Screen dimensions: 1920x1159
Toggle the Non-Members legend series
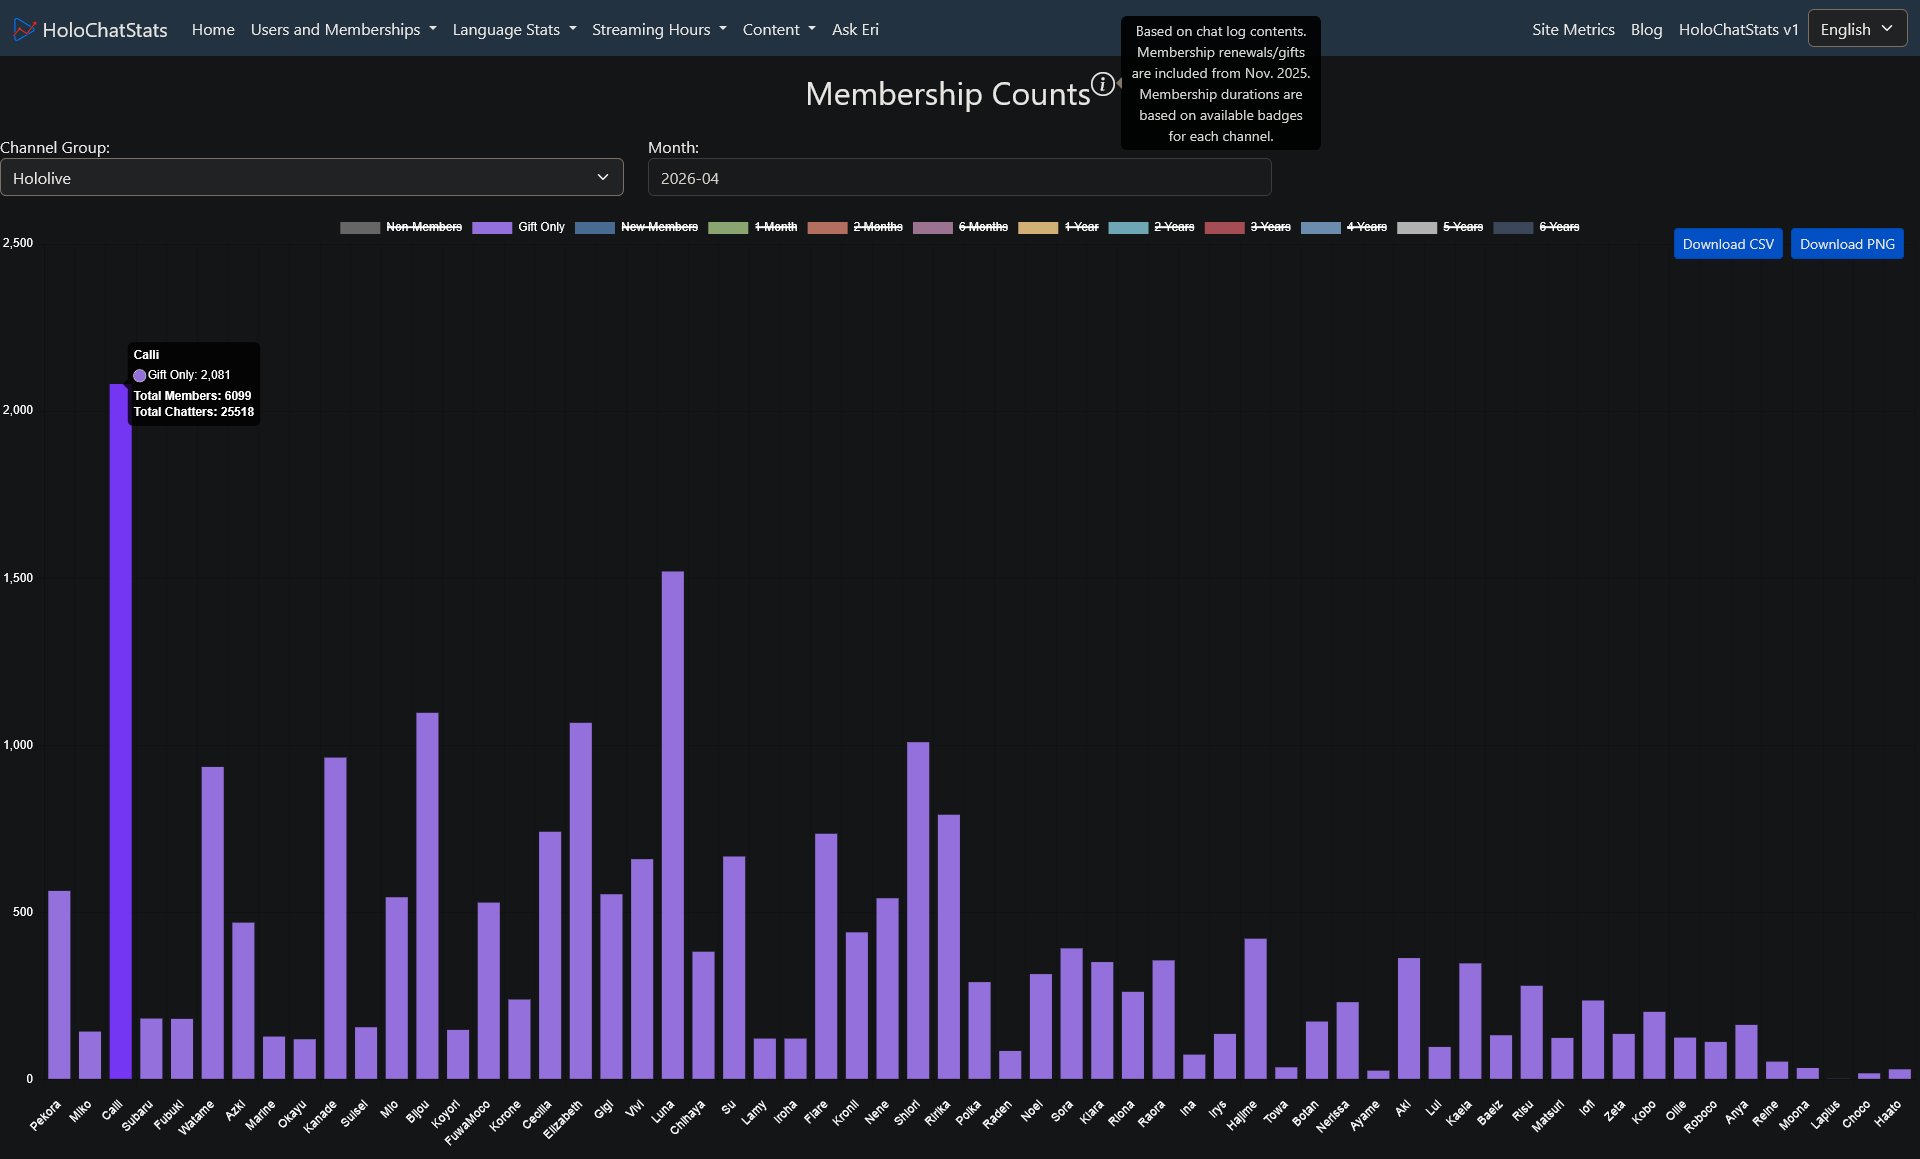(x=401, y=227)
